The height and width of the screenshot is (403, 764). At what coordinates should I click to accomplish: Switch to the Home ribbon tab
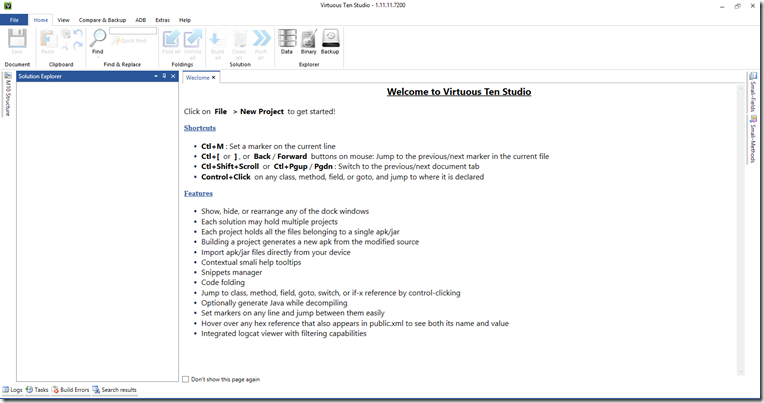point(41,20)
